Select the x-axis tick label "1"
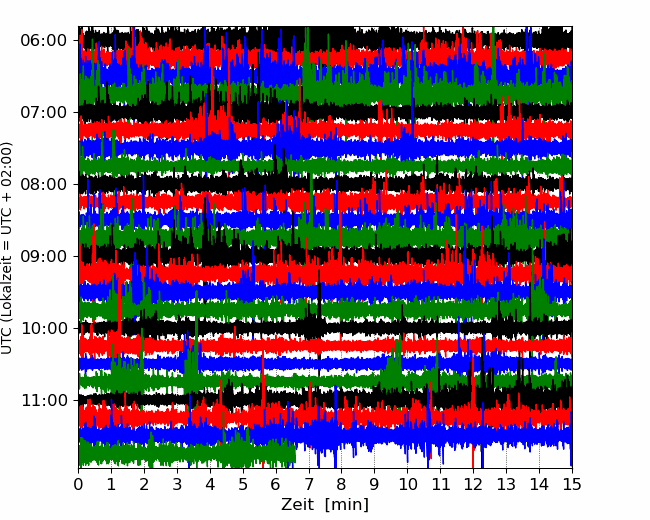This screenshot has height=520, width=650. click(111, 484)
